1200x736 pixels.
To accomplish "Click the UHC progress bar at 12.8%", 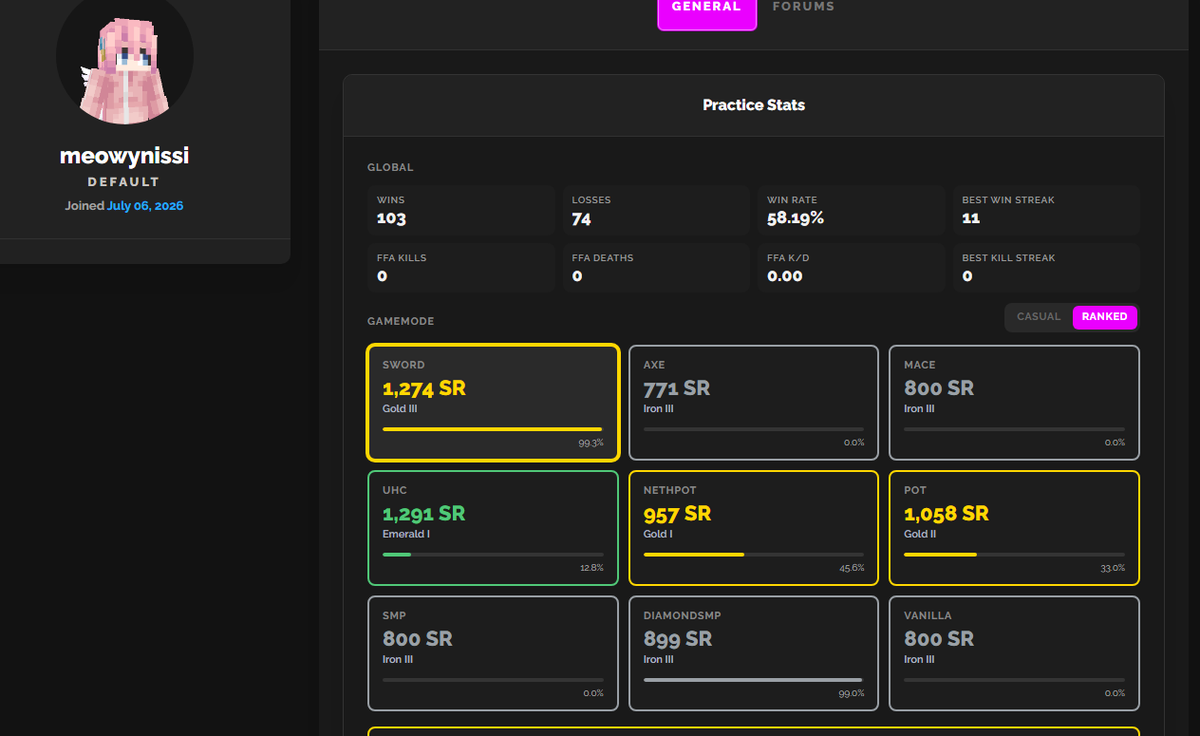I will click(493, 554).
